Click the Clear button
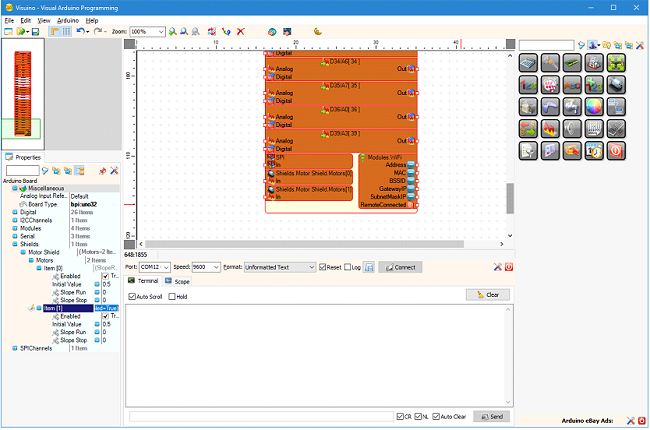The width and height of the screenshot is (650, 430). point(488,295)
